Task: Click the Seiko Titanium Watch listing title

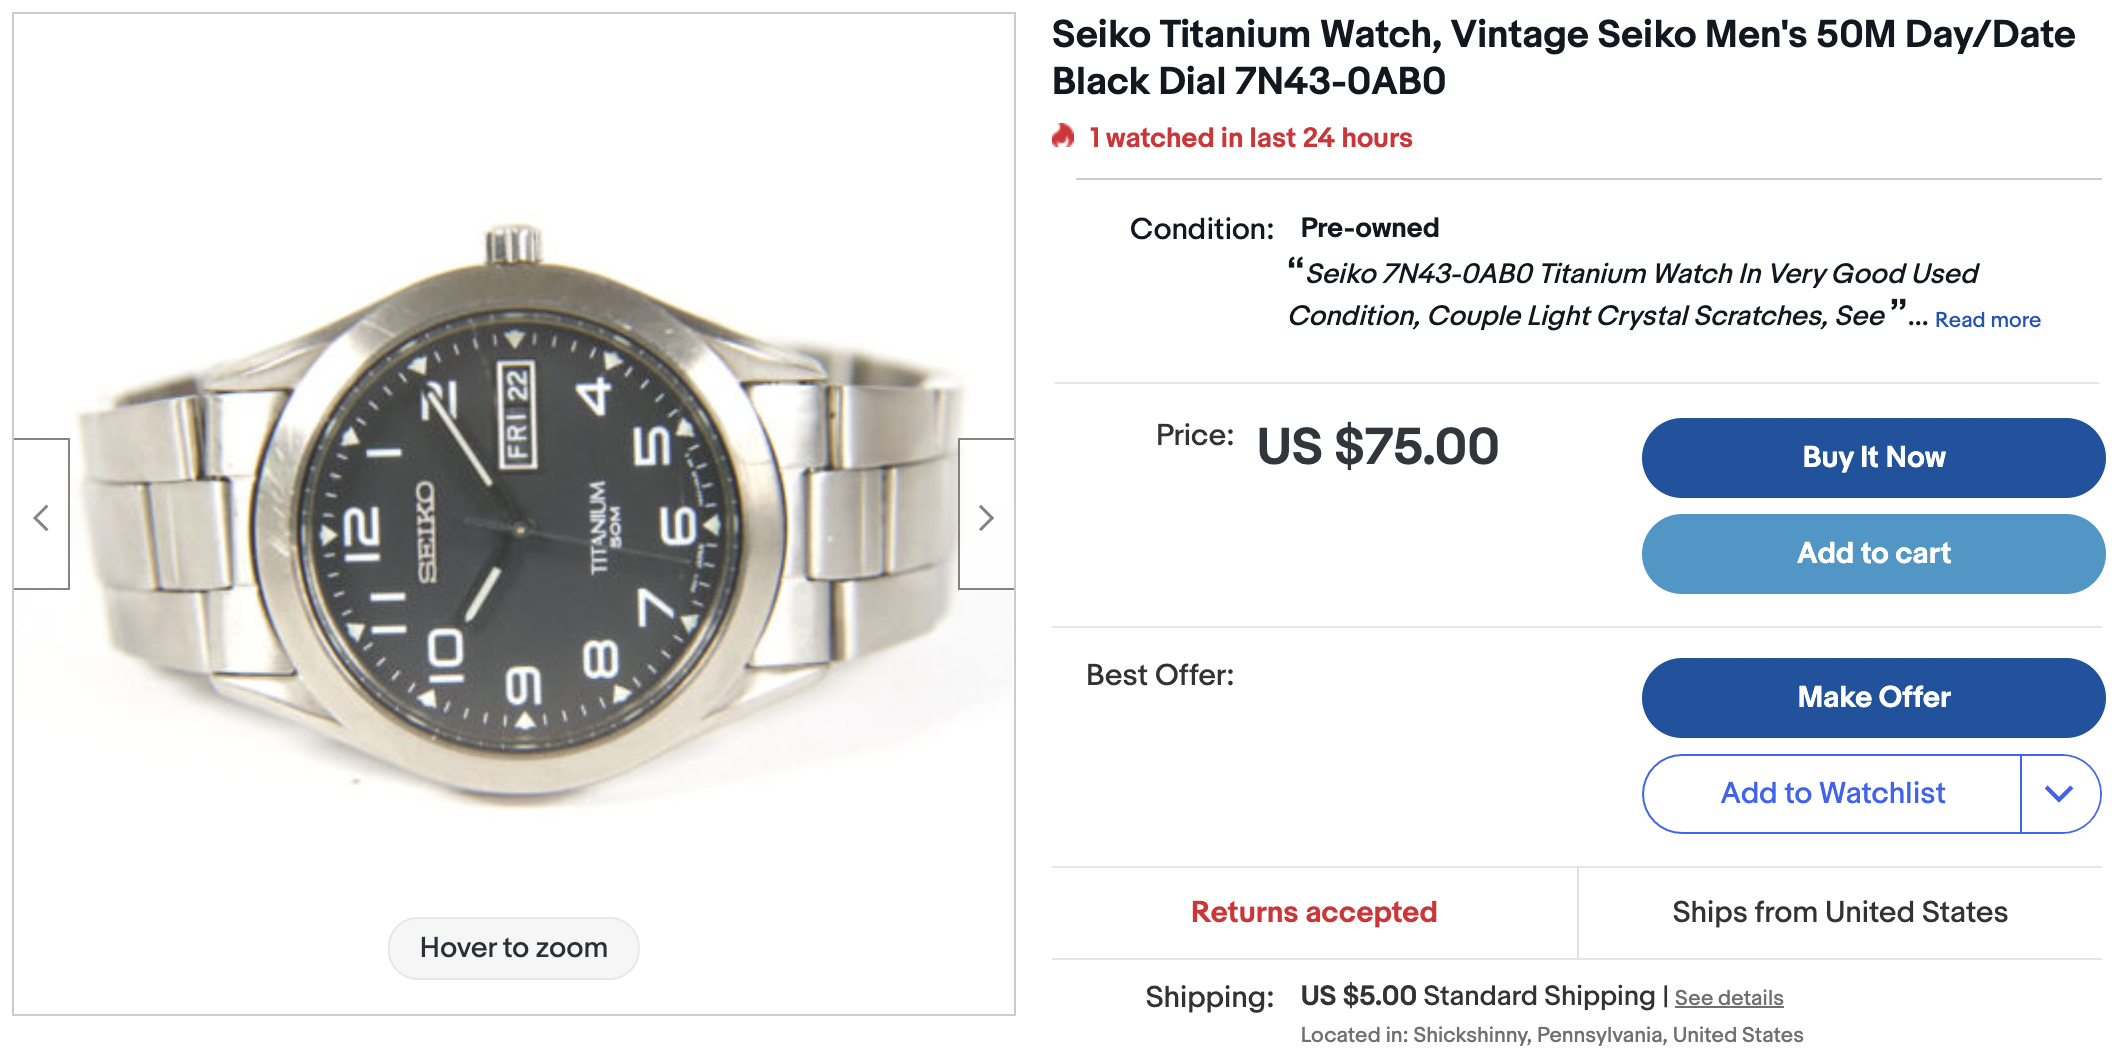Action: (1562, 58)
